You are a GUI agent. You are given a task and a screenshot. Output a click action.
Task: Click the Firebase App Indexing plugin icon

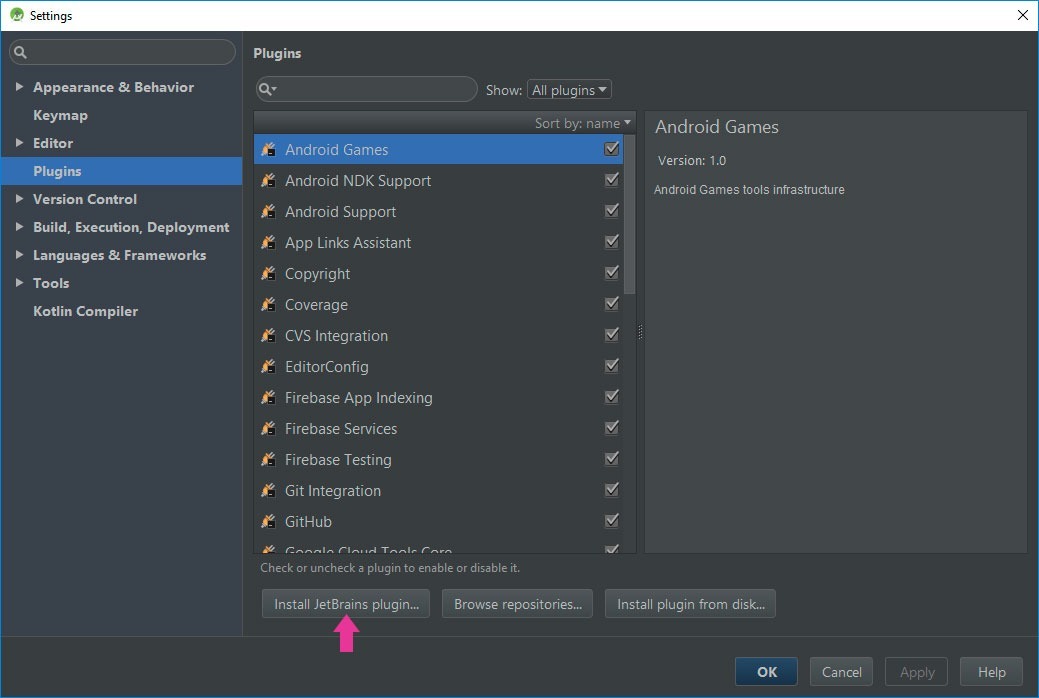tap(268, 397)
